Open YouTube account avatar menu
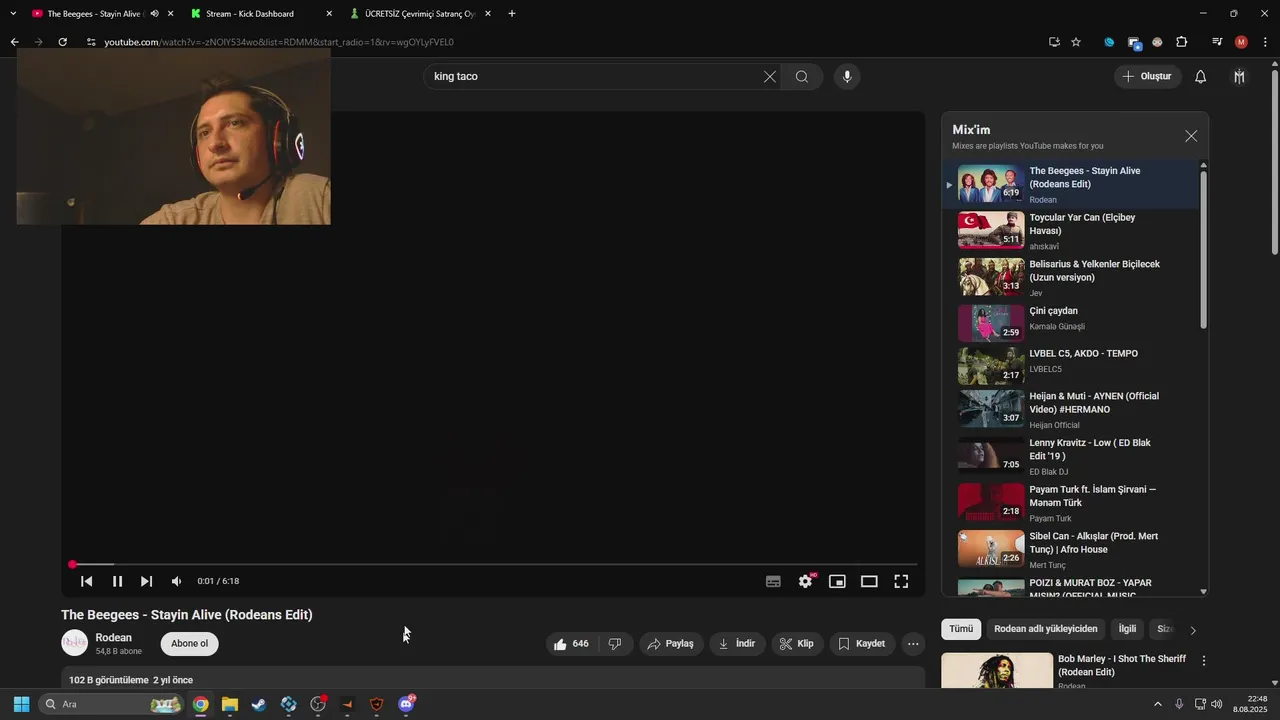 [x=1240, y=77]
